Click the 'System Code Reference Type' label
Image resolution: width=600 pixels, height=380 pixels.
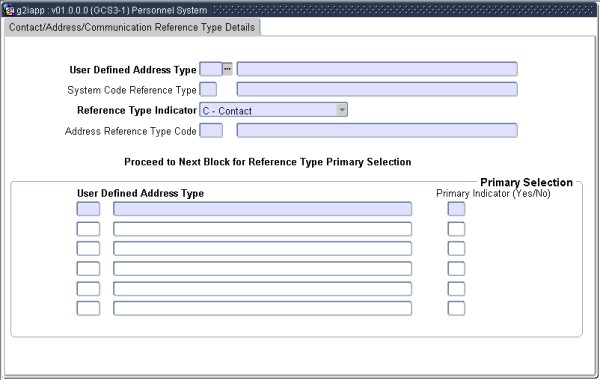[x=132, y=90]
